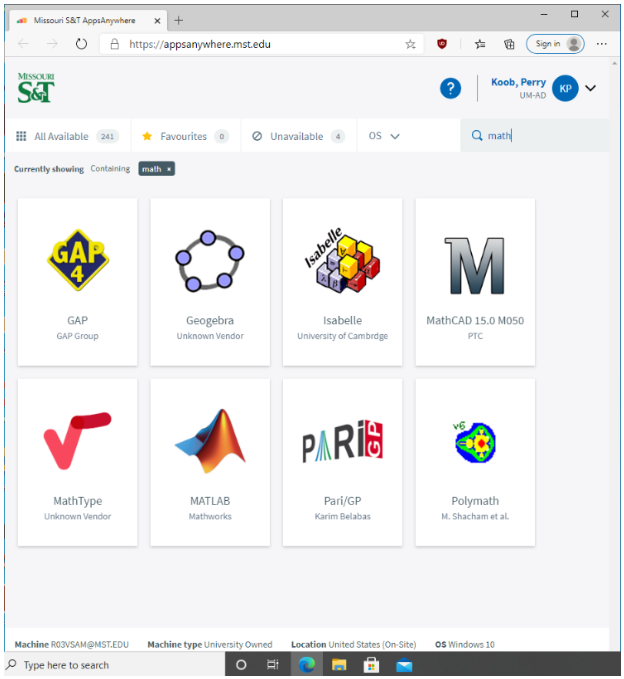Launch MathCAD via its M icon

pos(475,265)
